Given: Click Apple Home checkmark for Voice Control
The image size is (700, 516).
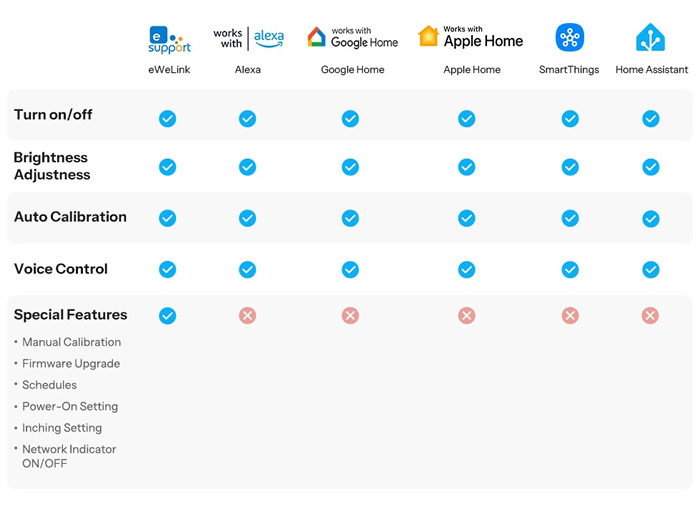Looking at the screenshot, I should [x=466, y=269].
